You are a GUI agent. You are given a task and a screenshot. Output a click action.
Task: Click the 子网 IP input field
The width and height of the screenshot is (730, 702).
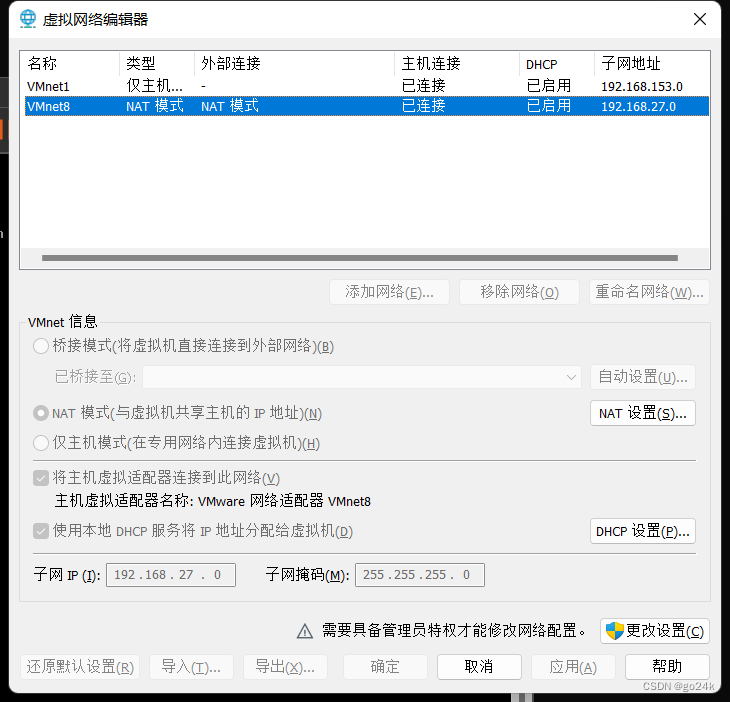(x=171, y=575)
